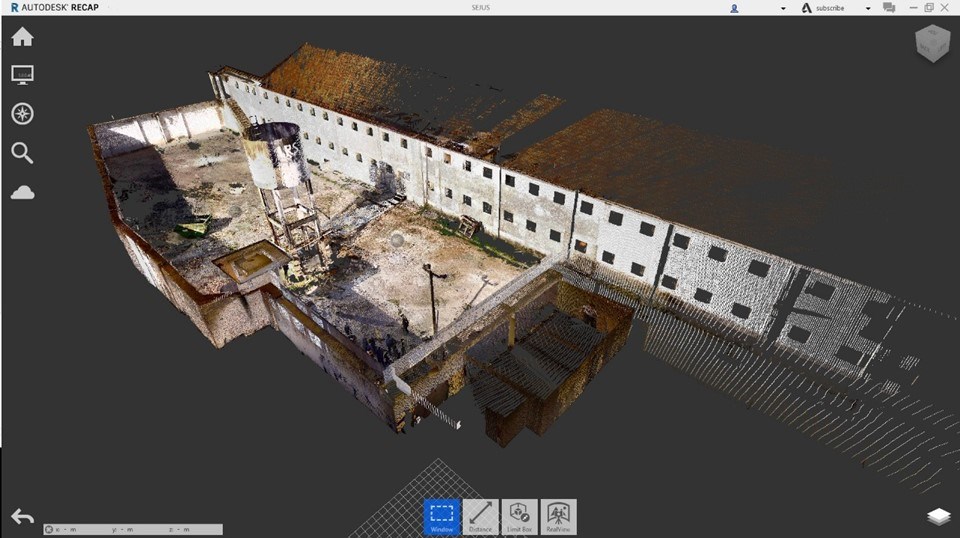Switch to RealView mode
Image resolution: width=960 pixels, height=538 pixels.
[558, 516]
